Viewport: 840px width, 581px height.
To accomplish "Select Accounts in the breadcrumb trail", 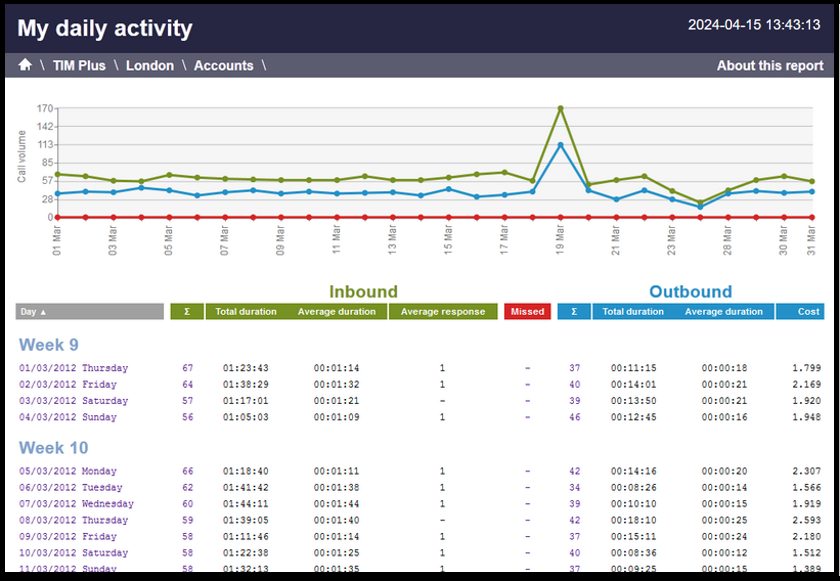I will tap(223, 65).
